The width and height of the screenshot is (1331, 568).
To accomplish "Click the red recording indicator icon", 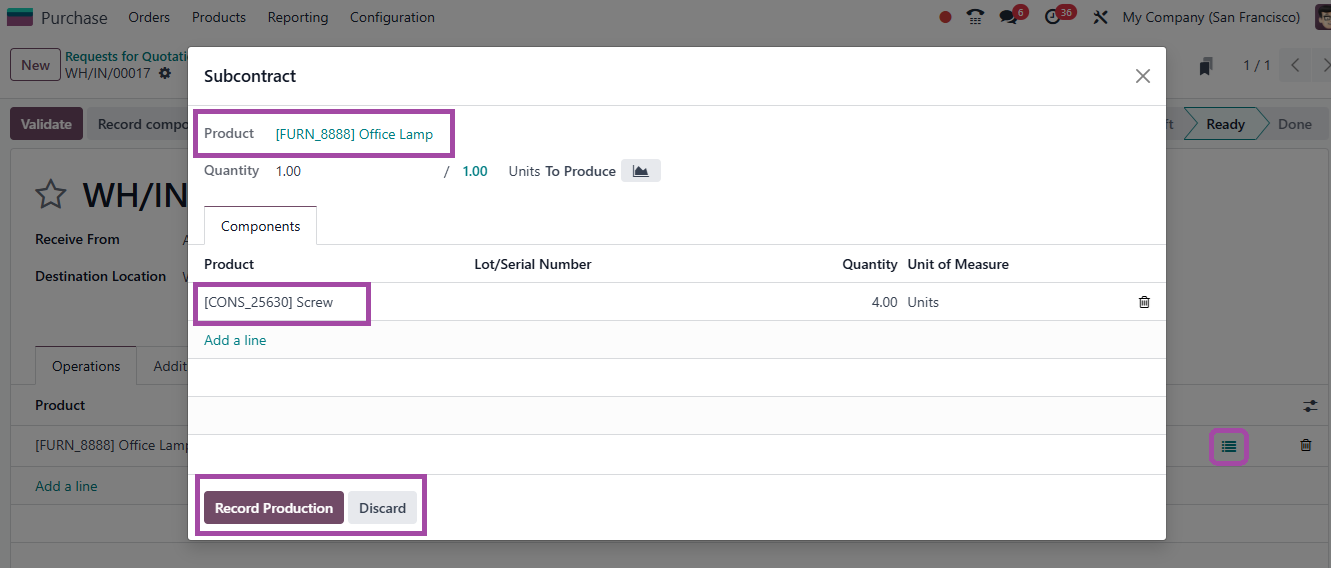I will click(946, 17).
